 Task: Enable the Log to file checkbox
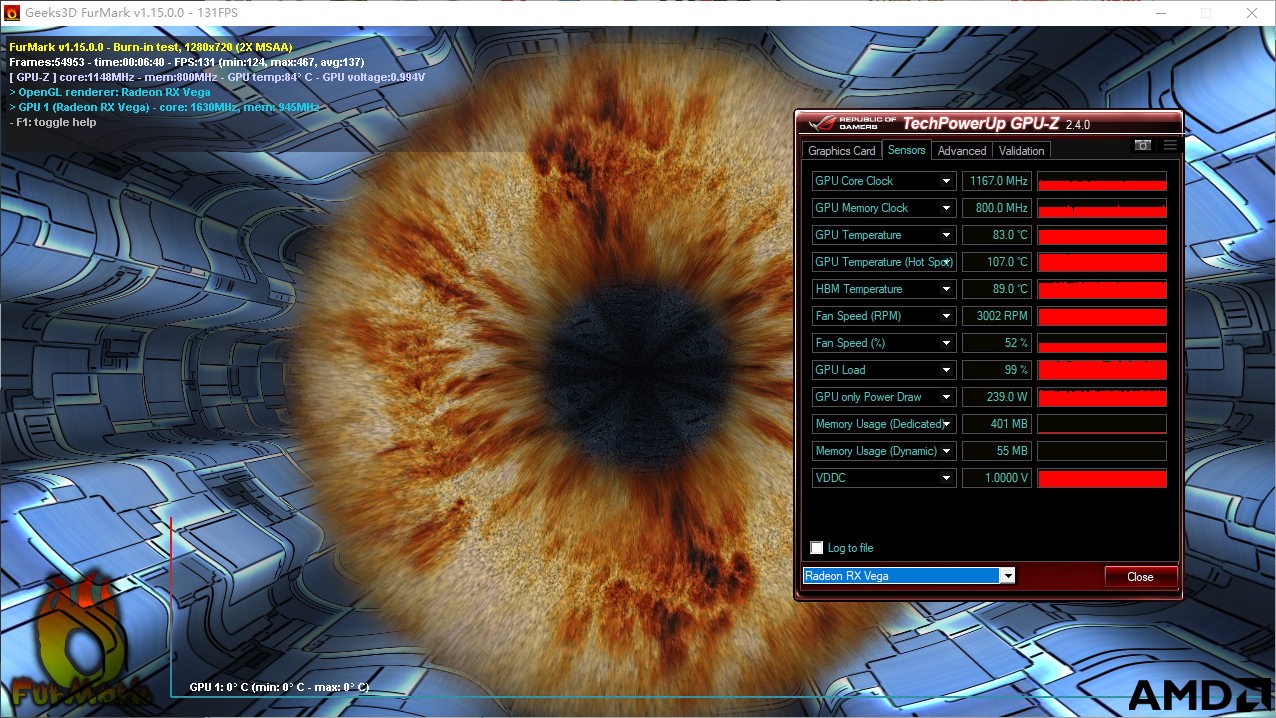coord(817,548)
